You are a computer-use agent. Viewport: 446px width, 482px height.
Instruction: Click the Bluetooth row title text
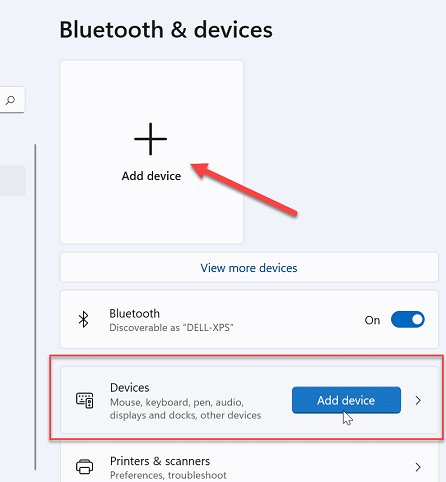pos(135,314)
